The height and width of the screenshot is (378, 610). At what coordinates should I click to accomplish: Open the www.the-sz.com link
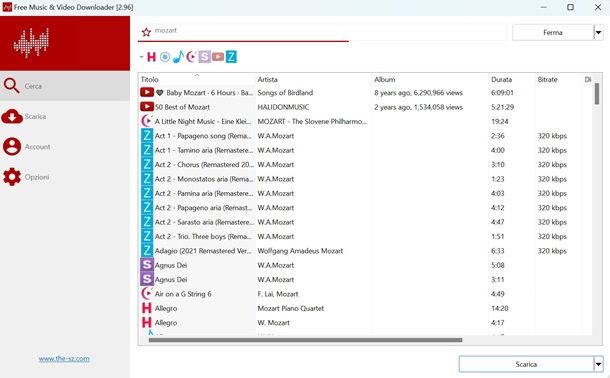pos(64,359)
